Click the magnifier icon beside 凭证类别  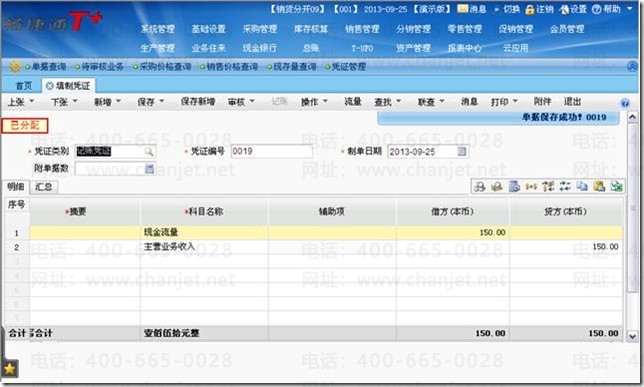(149, 152)
